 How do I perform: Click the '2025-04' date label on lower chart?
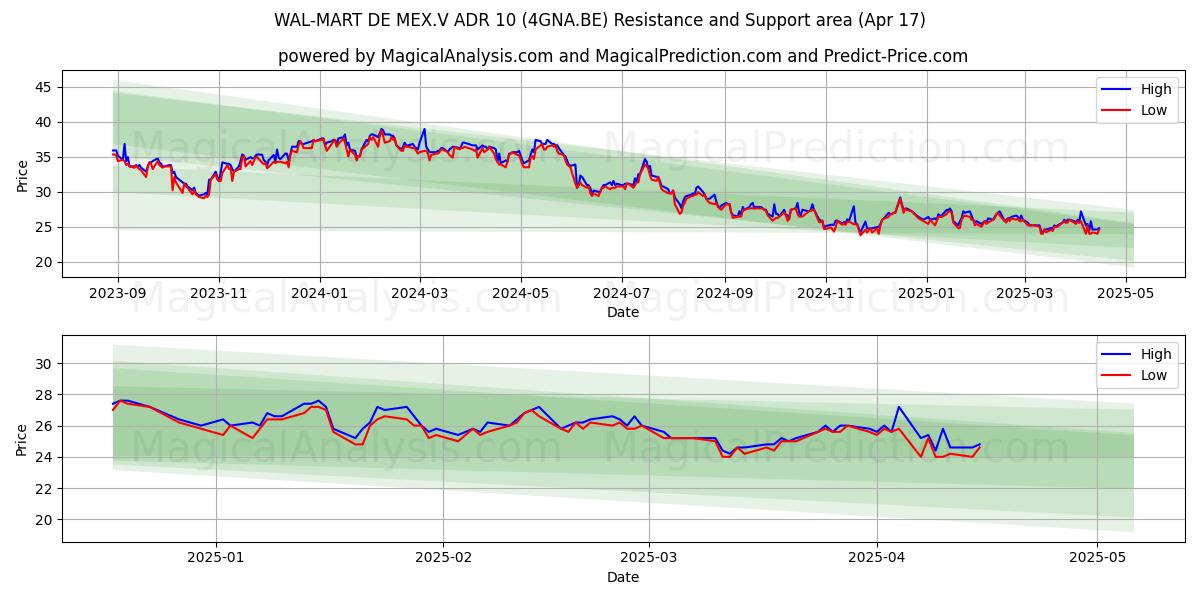(877, 560)
